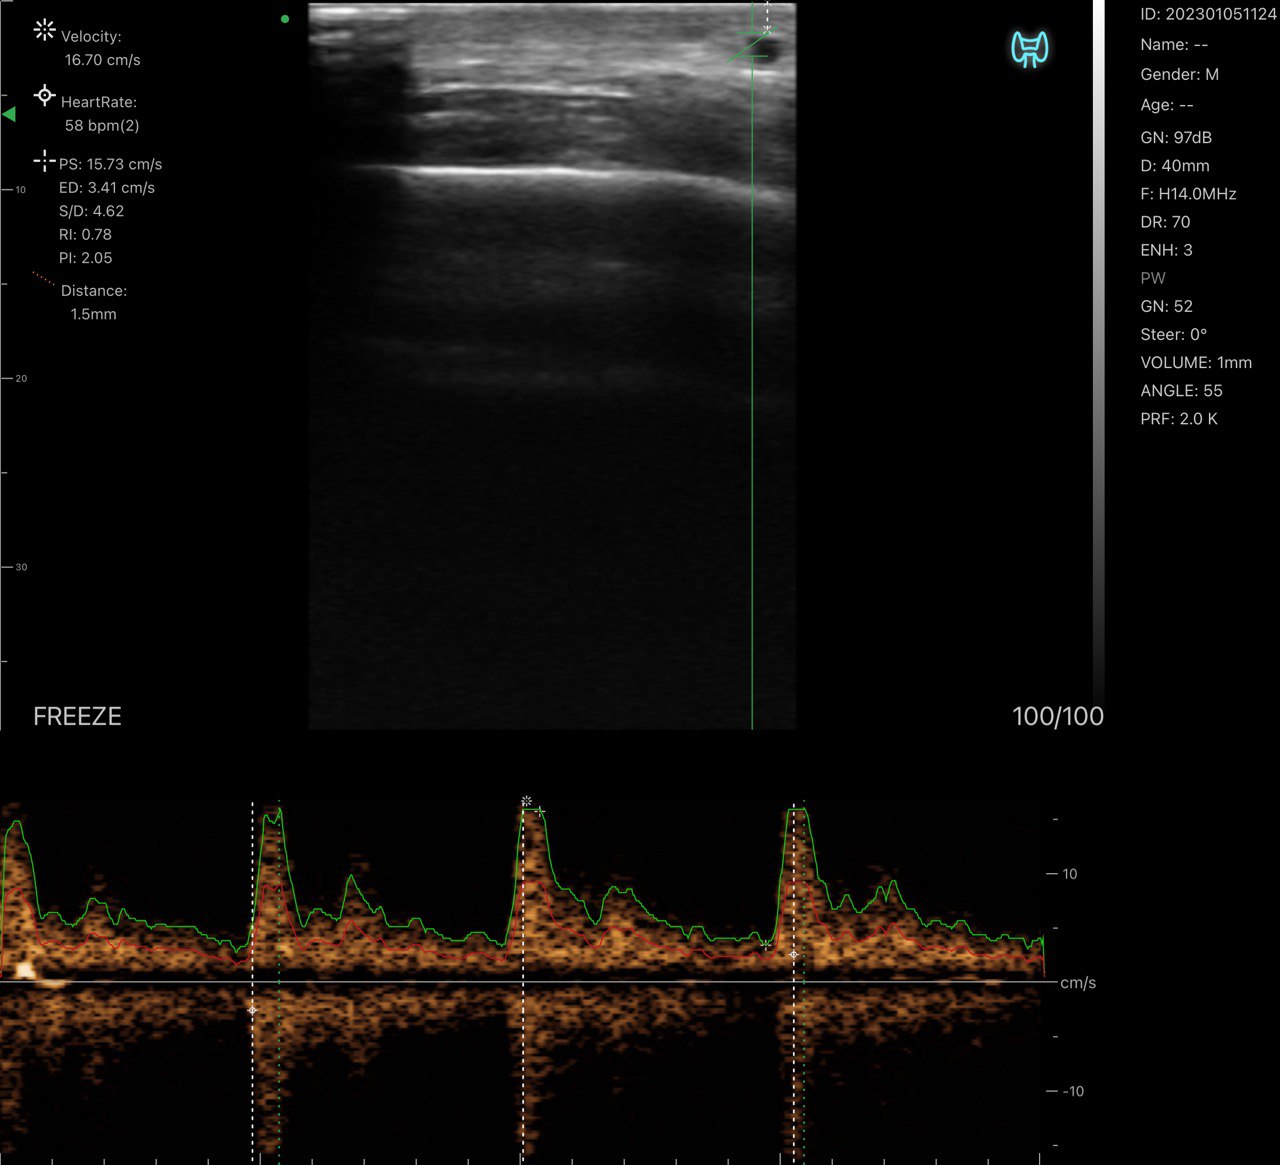1280x1165 pixels.
Task: Click the 100/100 frame counter
Action: [x=1057, y=716]
